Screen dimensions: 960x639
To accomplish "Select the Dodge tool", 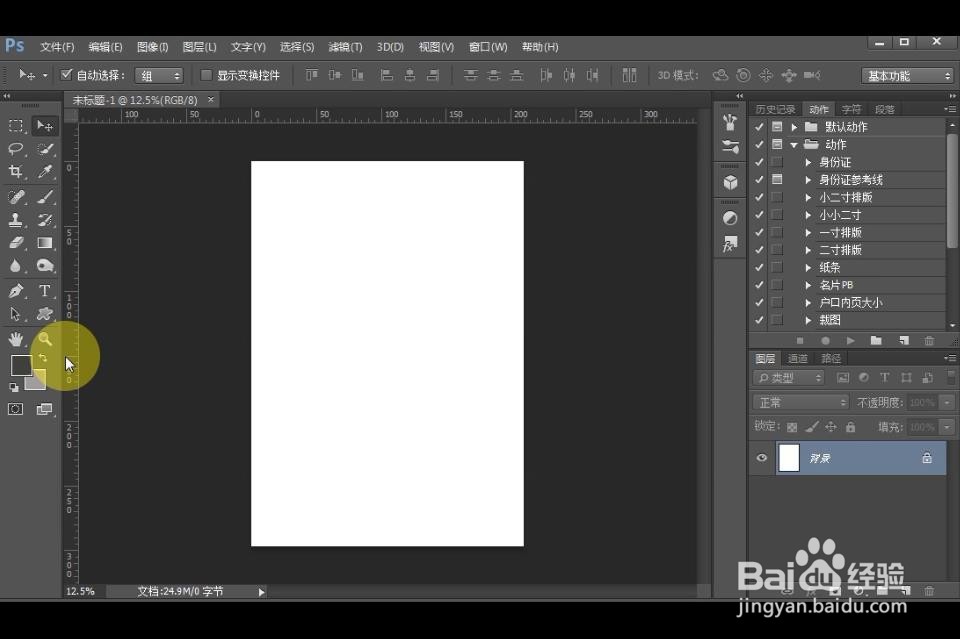I will click(x=45, y=266).
